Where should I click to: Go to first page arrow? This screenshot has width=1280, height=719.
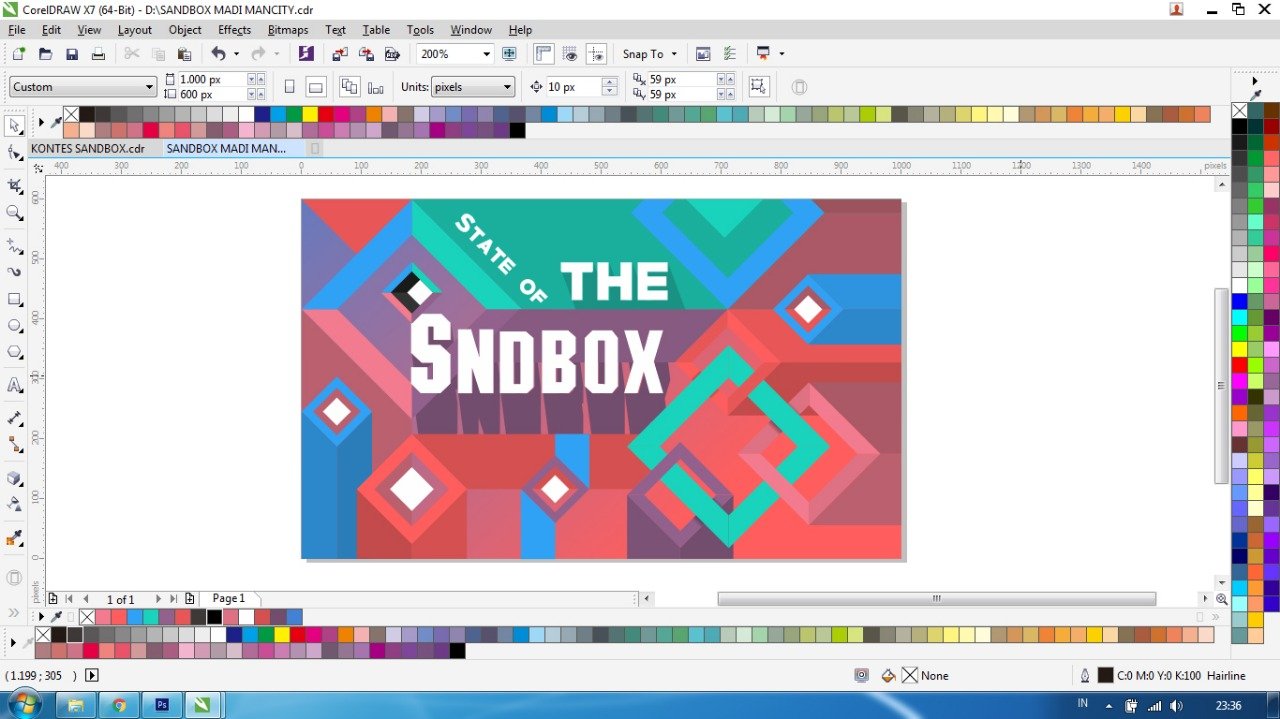coord(68,599)
